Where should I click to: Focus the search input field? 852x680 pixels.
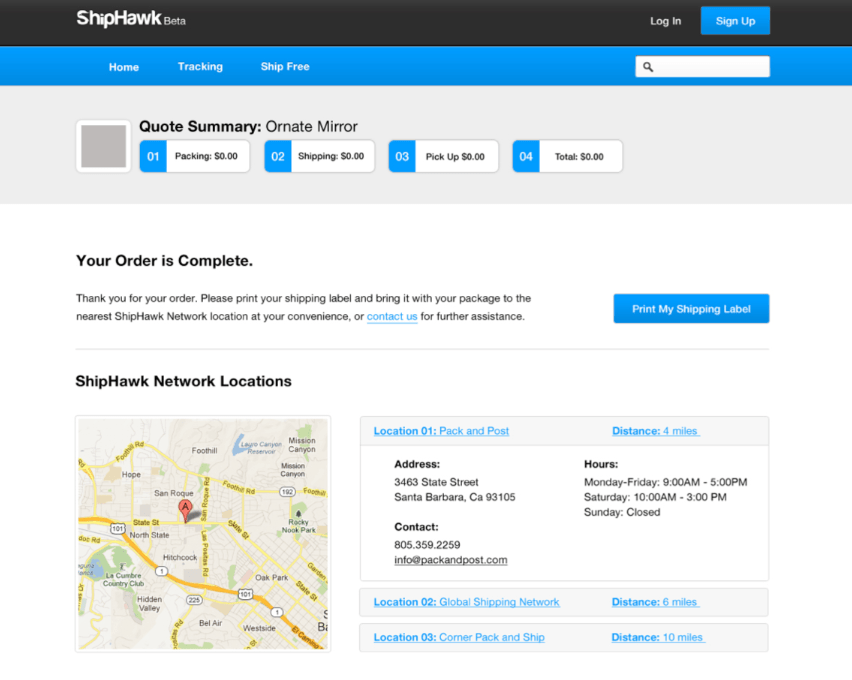pyautogui.click(x=710, y=67)
